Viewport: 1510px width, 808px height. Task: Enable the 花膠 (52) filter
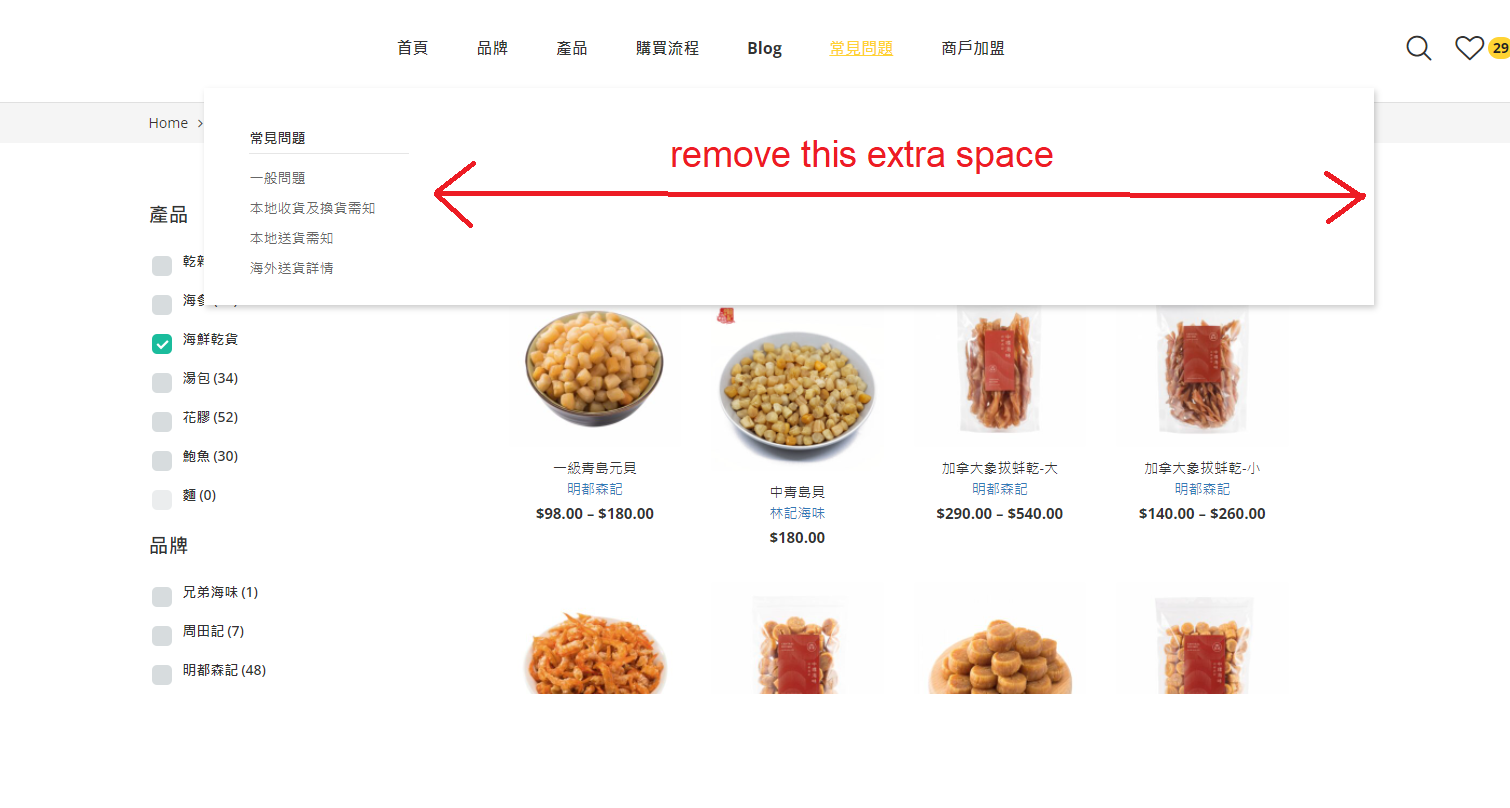coord(162,422)
